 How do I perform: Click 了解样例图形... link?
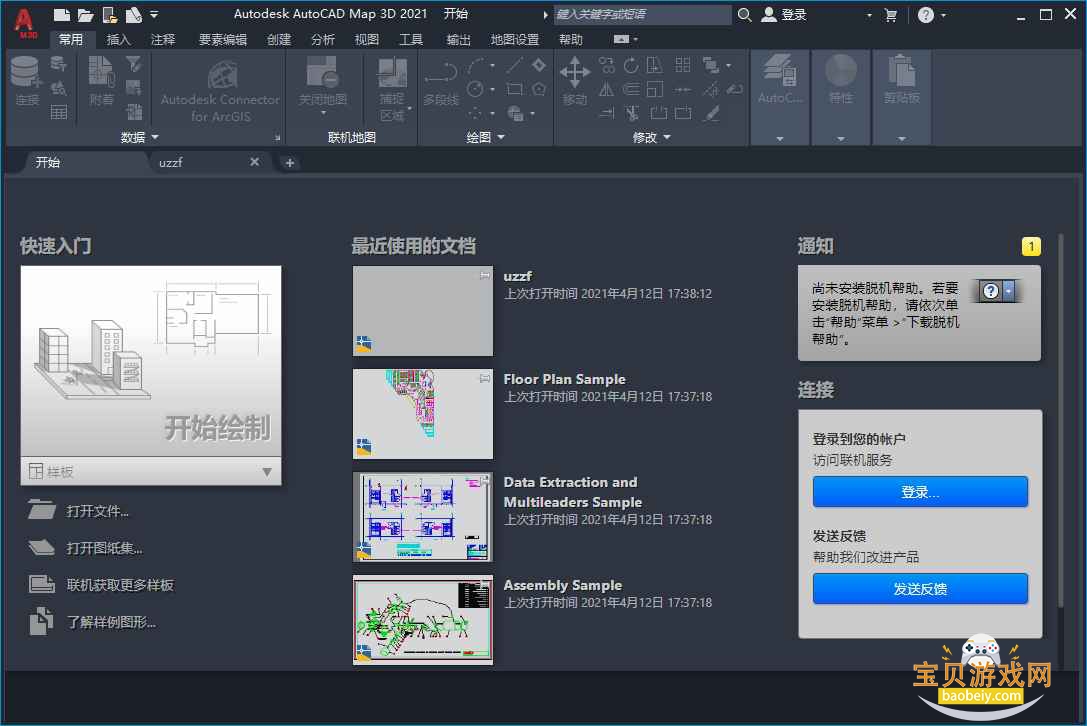pyautogui.click(x=111, y=621)
